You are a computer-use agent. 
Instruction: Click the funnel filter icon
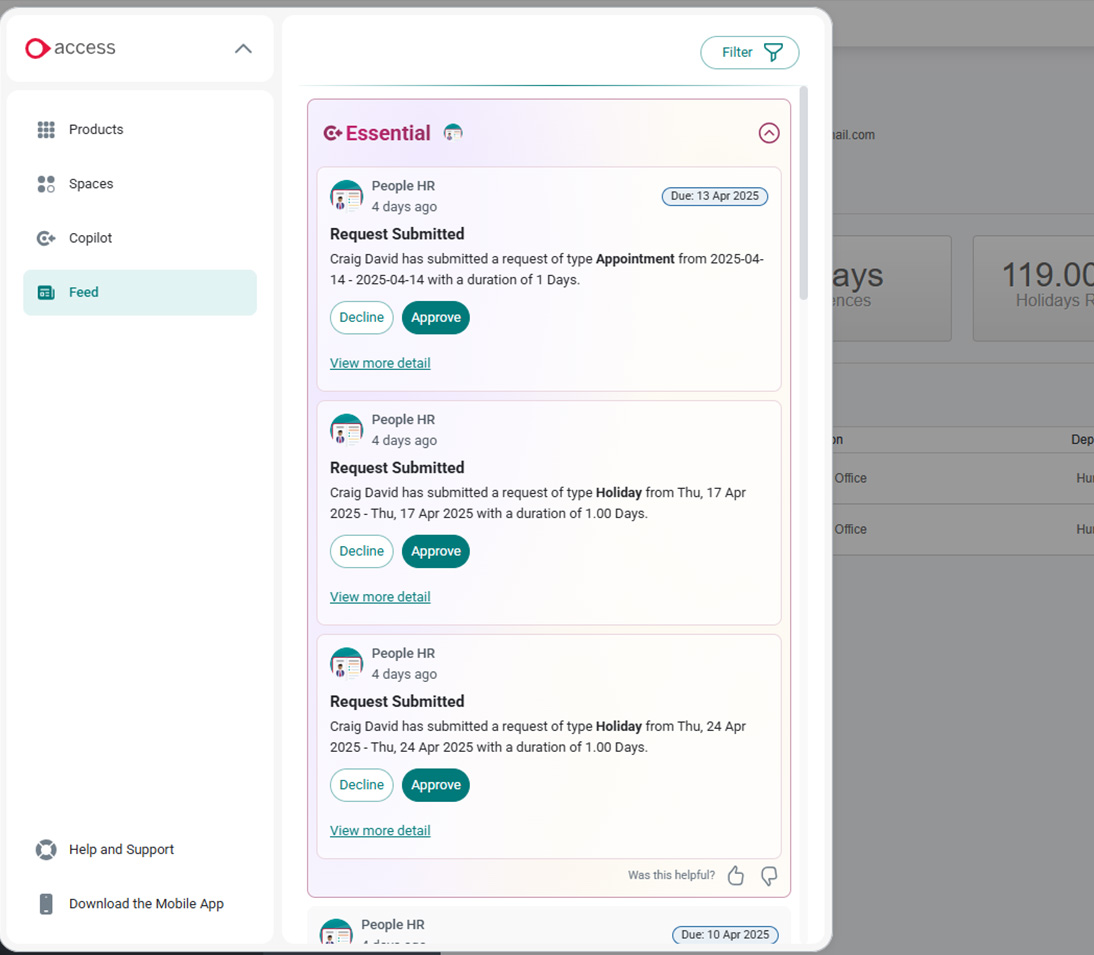(773, 52)
